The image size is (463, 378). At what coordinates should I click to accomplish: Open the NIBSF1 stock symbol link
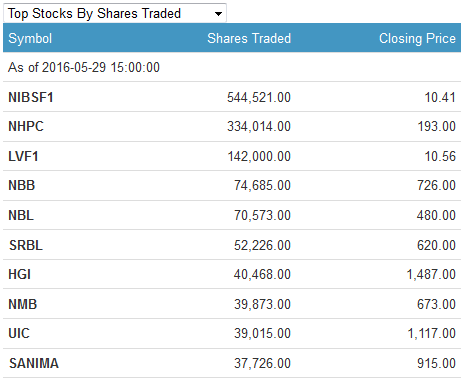(x=31, y=97)
